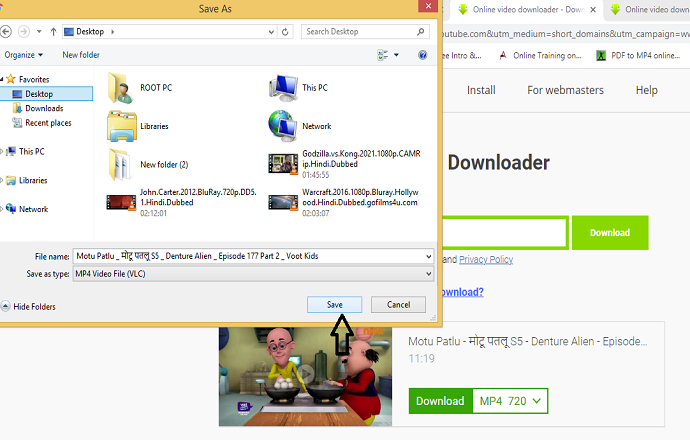Open PDF to MP4 online bookmark
The image size is (690, 440).
pos(638,55)
